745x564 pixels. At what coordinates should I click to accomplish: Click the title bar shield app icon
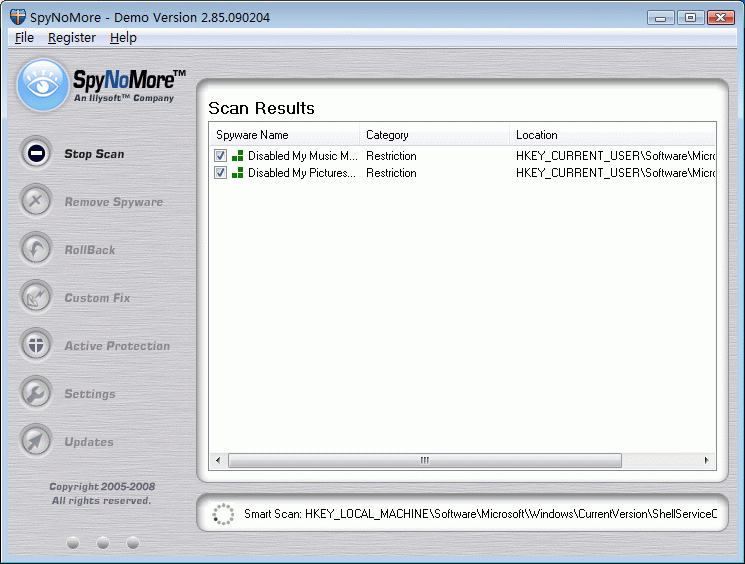[x=18, y=17]
